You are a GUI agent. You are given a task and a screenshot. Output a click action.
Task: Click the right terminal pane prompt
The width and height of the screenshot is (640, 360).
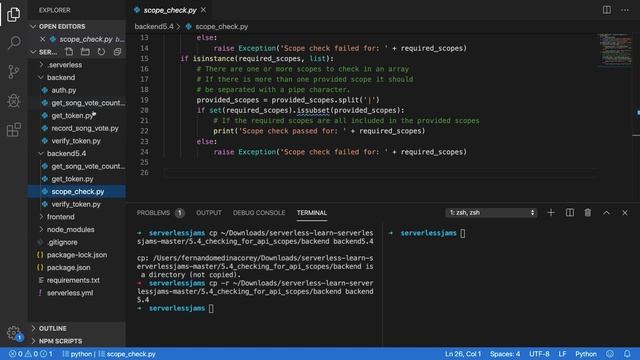point(462,233)
